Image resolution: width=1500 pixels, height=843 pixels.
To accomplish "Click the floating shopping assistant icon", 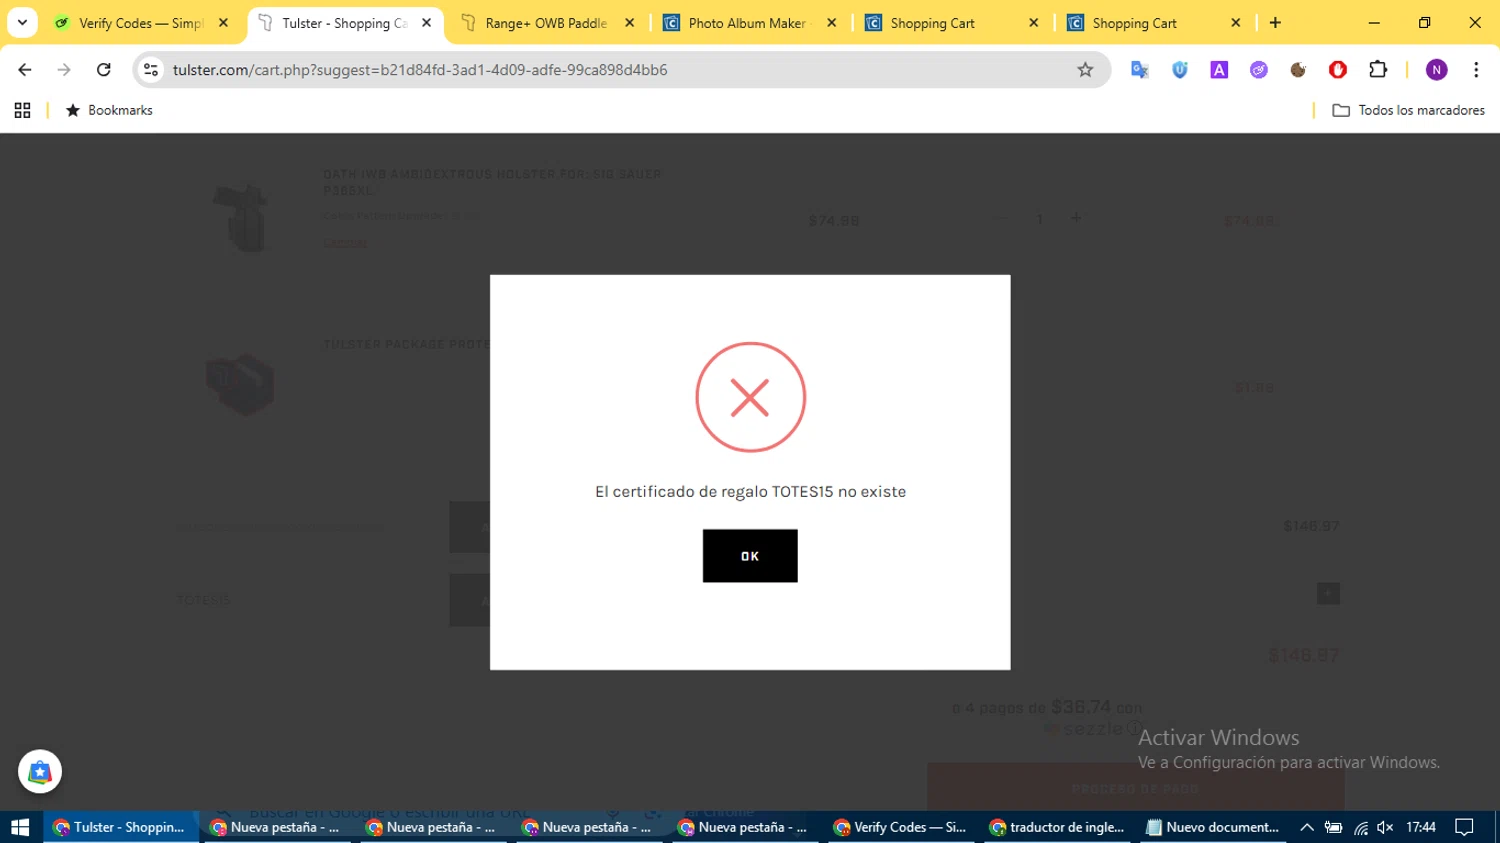I will [40, 772].
